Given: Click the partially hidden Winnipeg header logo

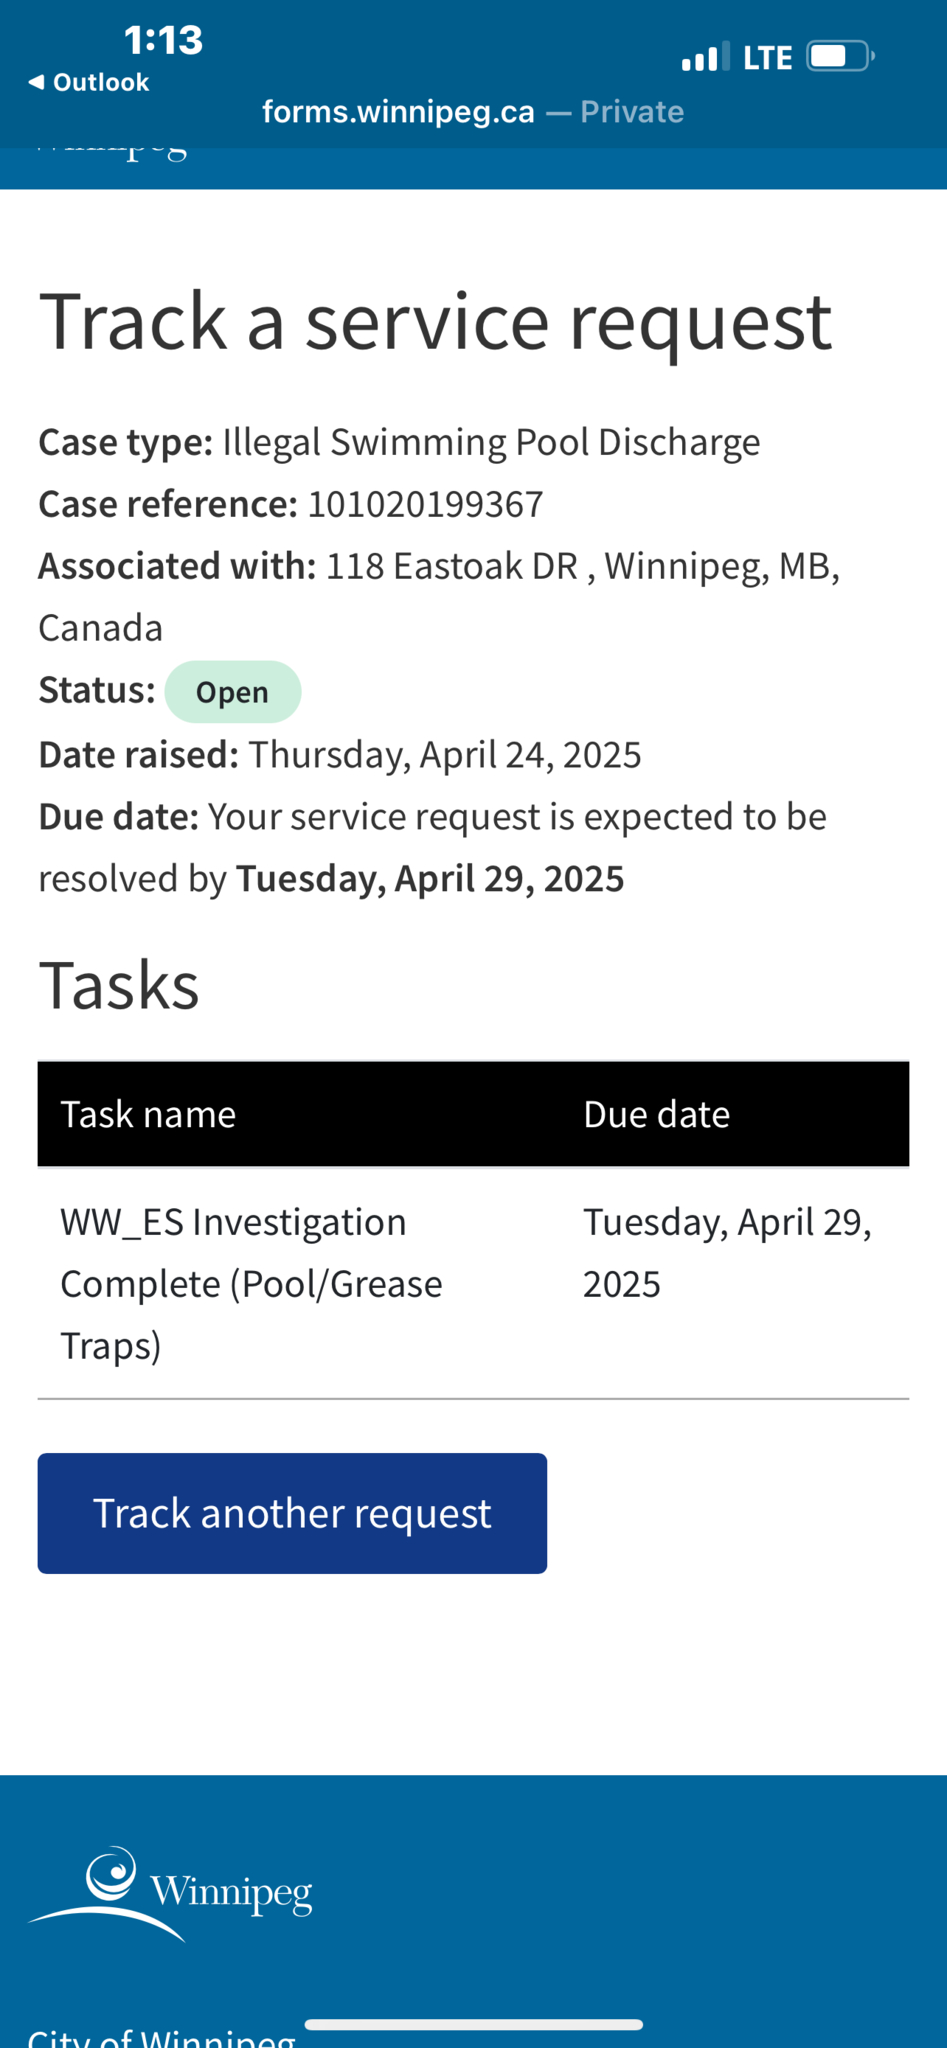Looking at the screenshot, I should pyautogui.click(x=111, y=153).
